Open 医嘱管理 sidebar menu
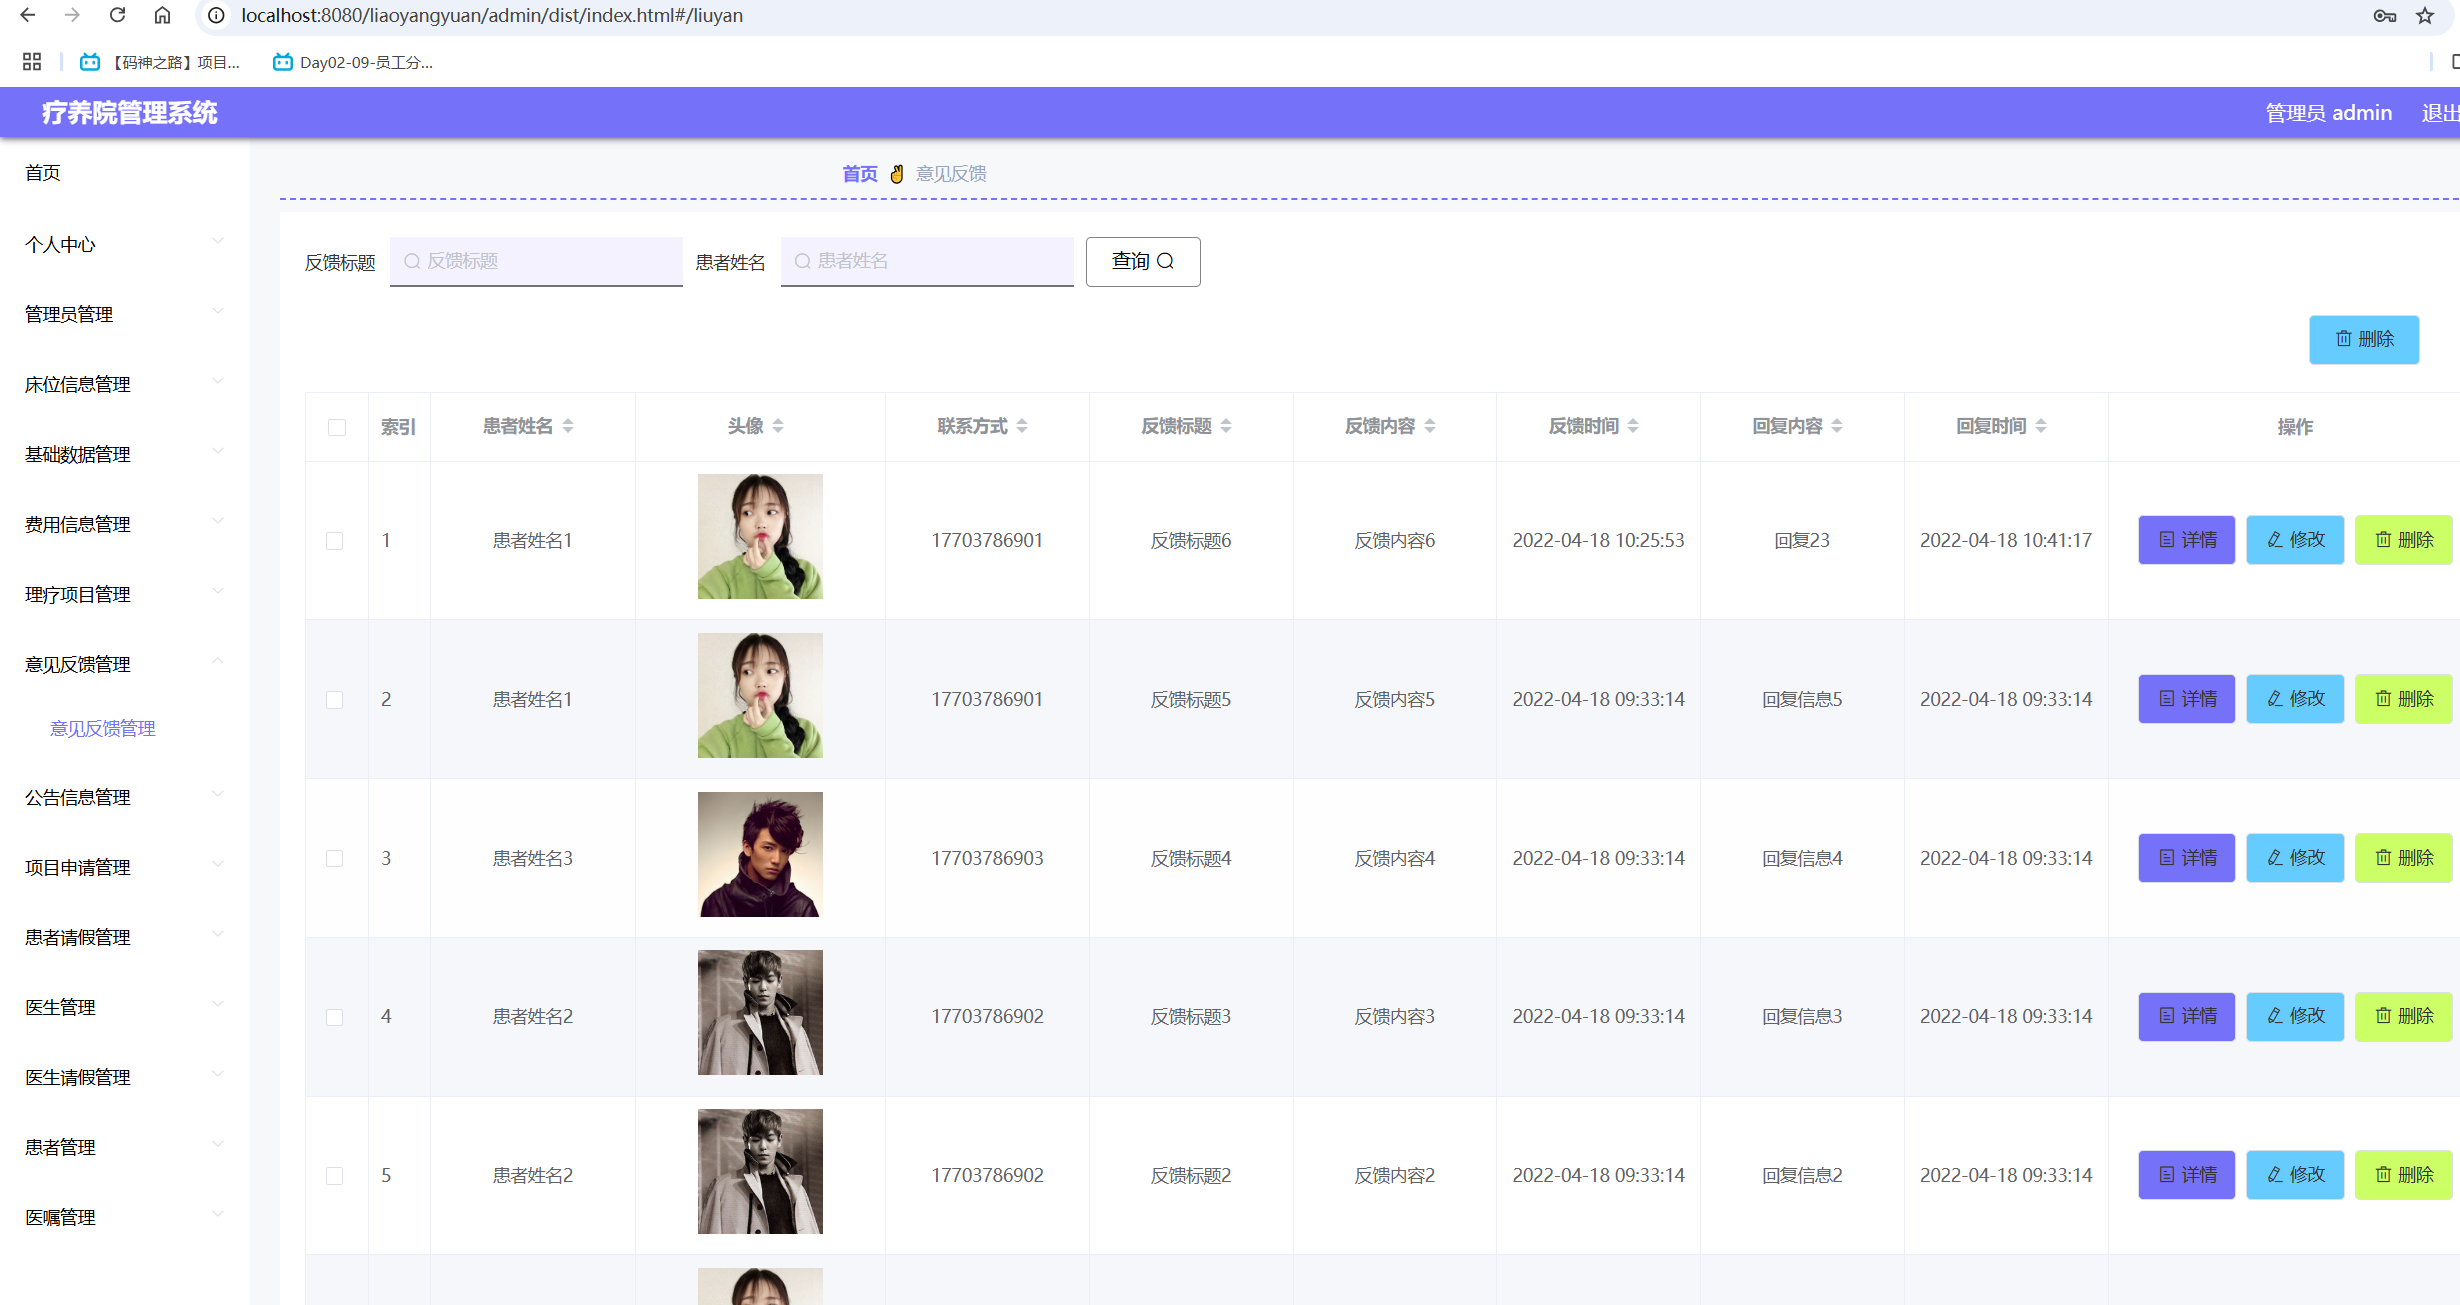 click(x=125, y=1217)
